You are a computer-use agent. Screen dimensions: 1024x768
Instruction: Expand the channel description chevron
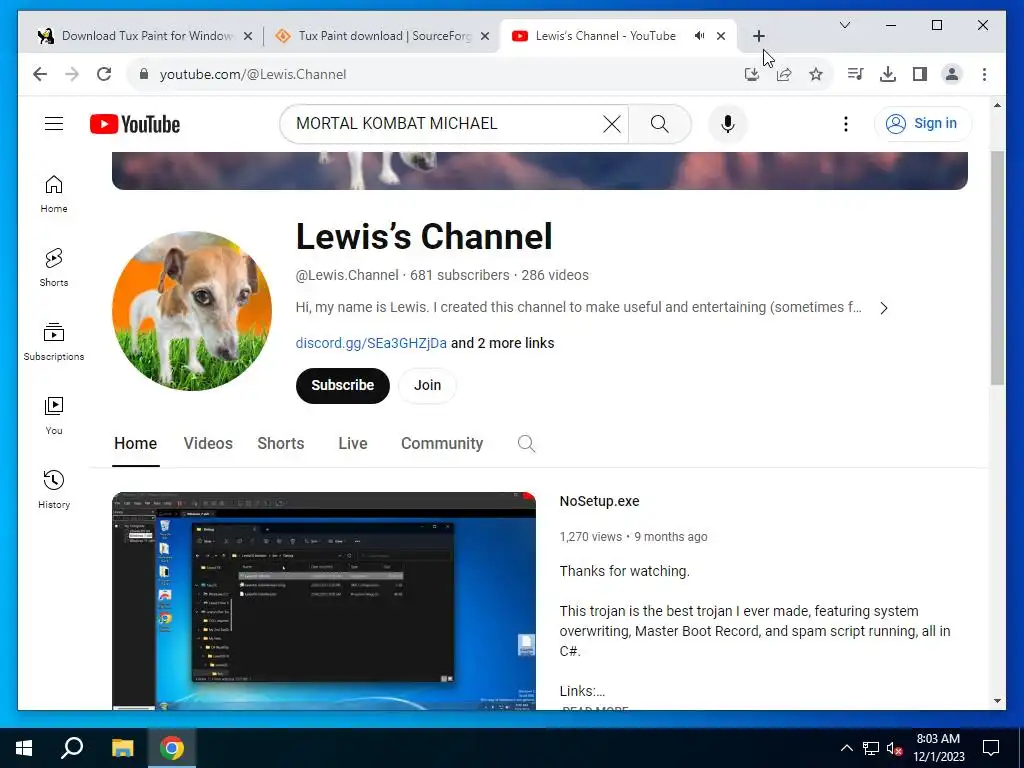[884, 308]
